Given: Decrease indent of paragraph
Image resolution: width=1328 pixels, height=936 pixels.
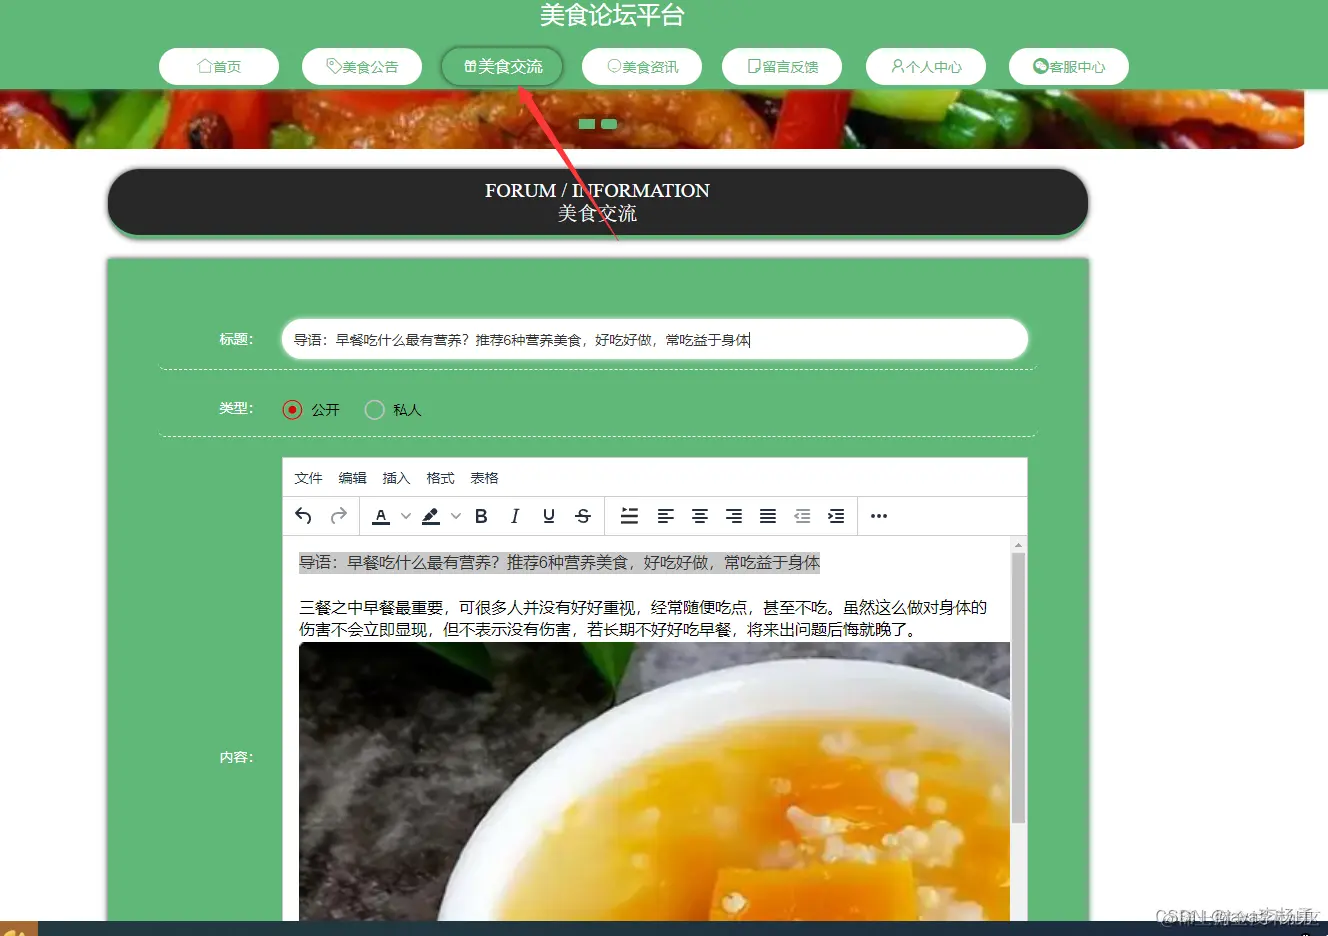Looking at the screenshot, I should tap(802, 516).
